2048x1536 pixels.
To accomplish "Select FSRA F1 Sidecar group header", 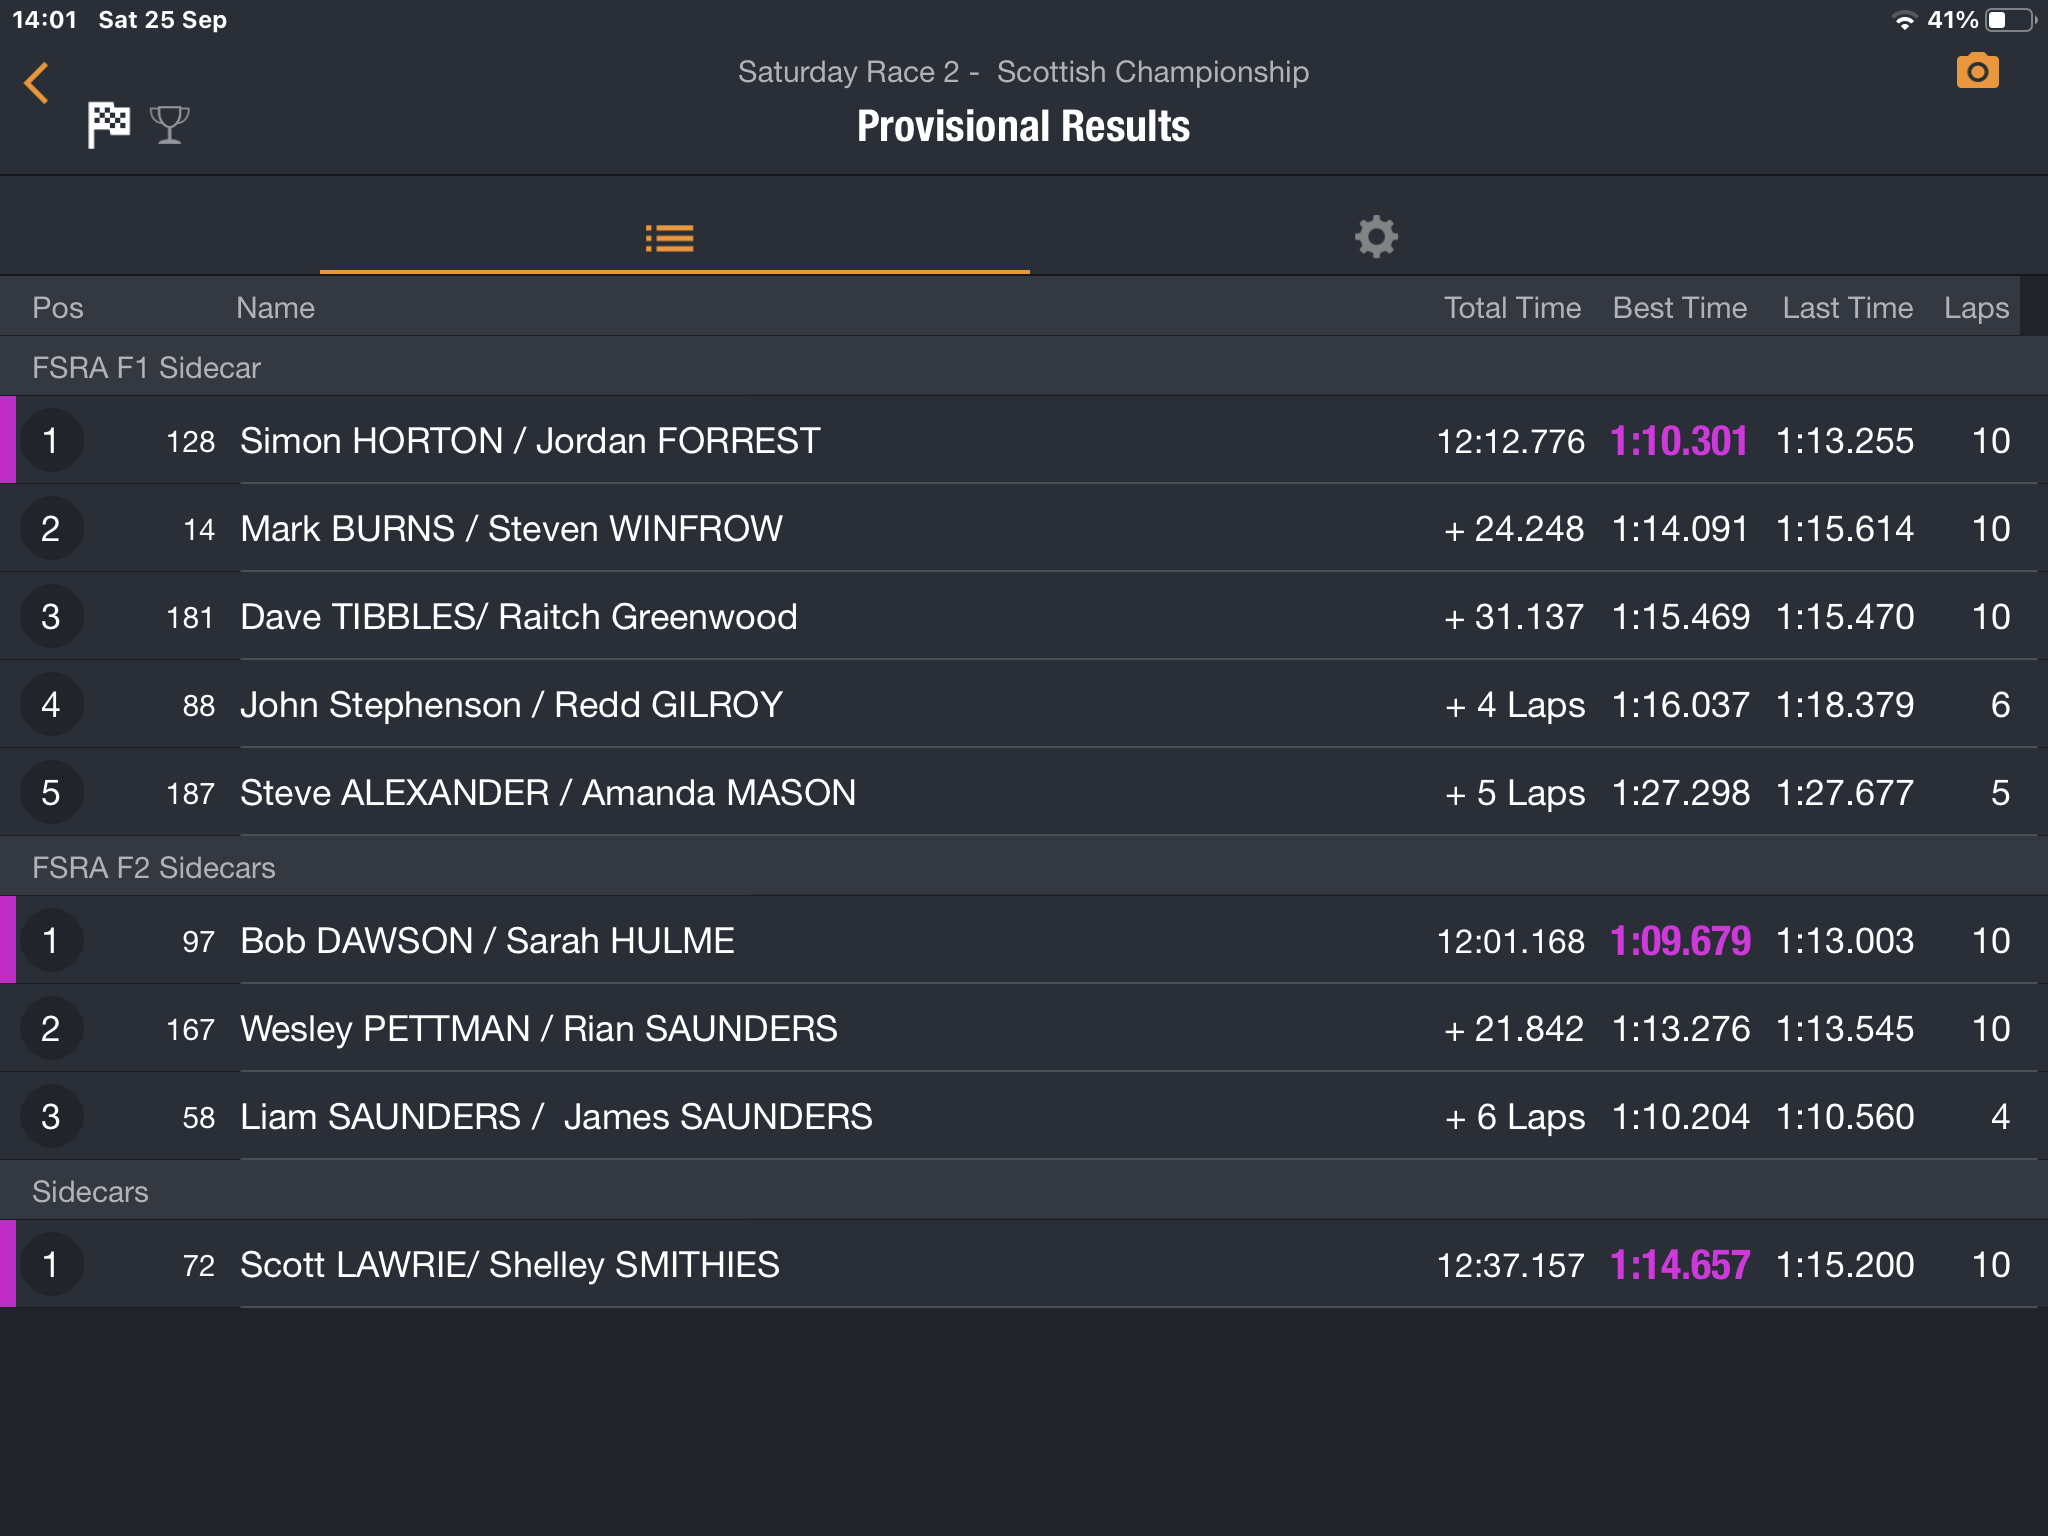I will 1024,367.
